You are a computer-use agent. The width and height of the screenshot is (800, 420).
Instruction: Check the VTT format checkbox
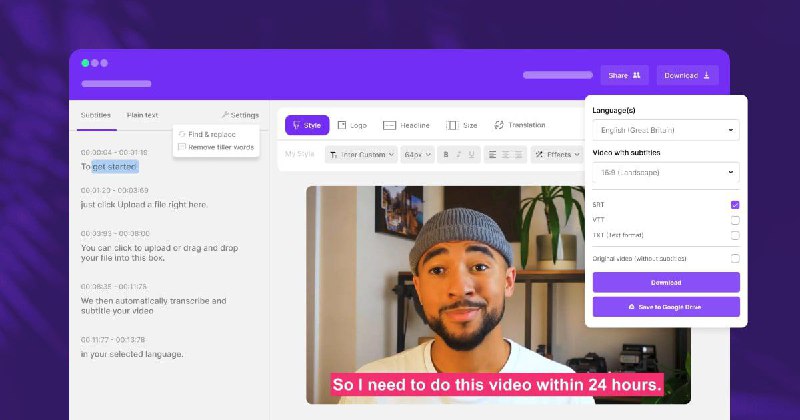[735, 220]
